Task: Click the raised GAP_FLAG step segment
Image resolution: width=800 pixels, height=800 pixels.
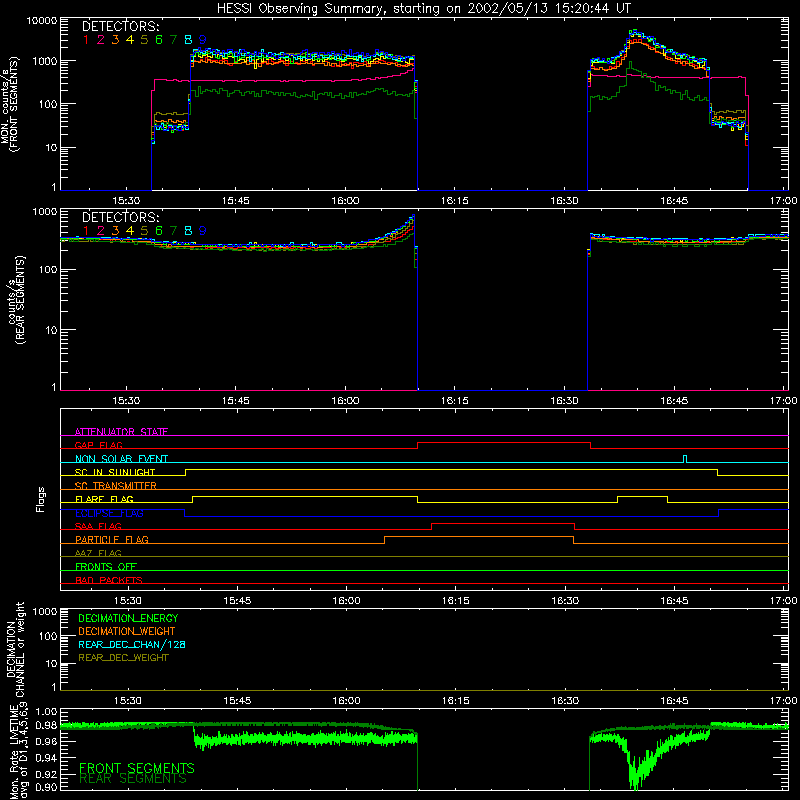Action: tap(504, 443)
